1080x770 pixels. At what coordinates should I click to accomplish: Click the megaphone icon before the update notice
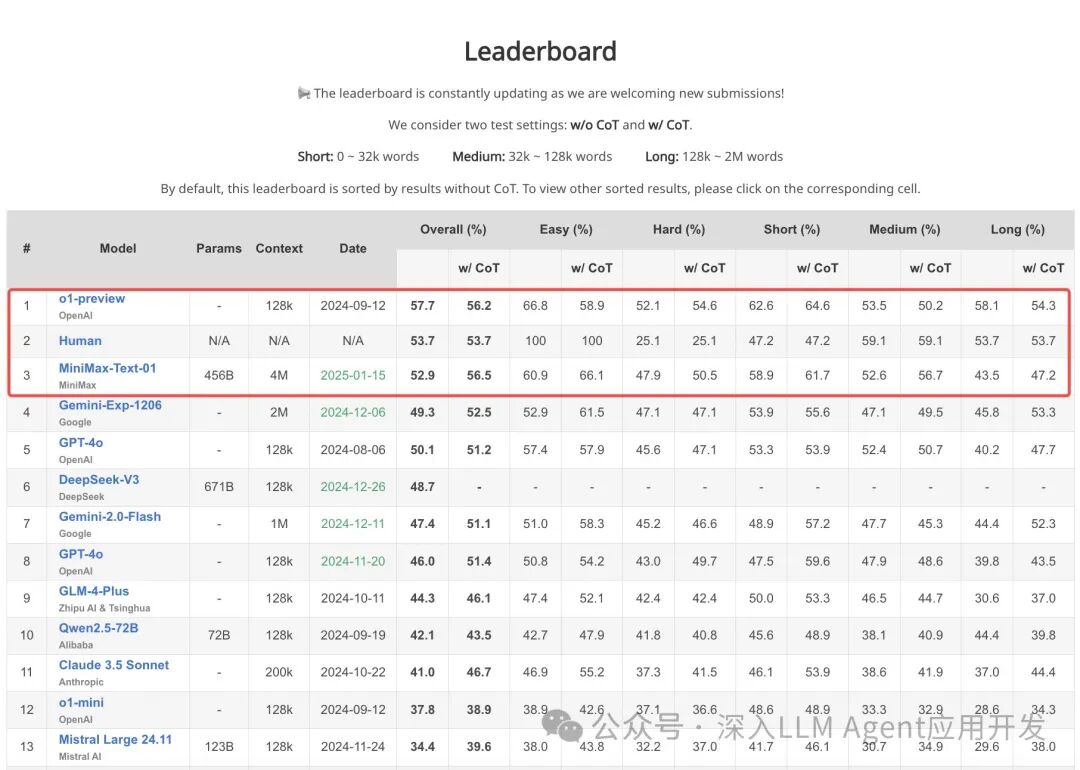coord(304,93)
